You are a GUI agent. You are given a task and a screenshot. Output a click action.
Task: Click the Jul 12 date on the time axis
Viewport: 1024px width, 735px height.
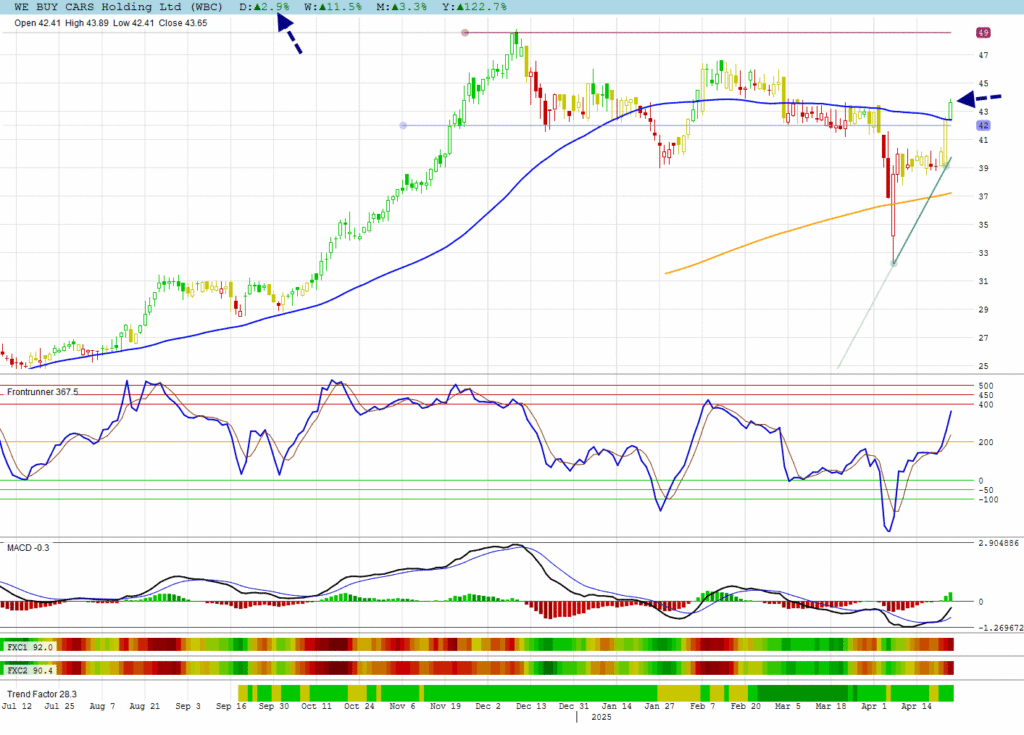click(x=16, y=706)
